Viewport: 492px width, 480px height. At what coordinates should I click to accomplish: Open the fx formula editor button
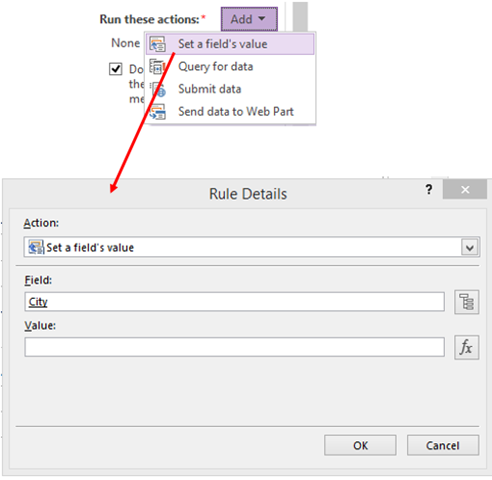tap(467, 347)
